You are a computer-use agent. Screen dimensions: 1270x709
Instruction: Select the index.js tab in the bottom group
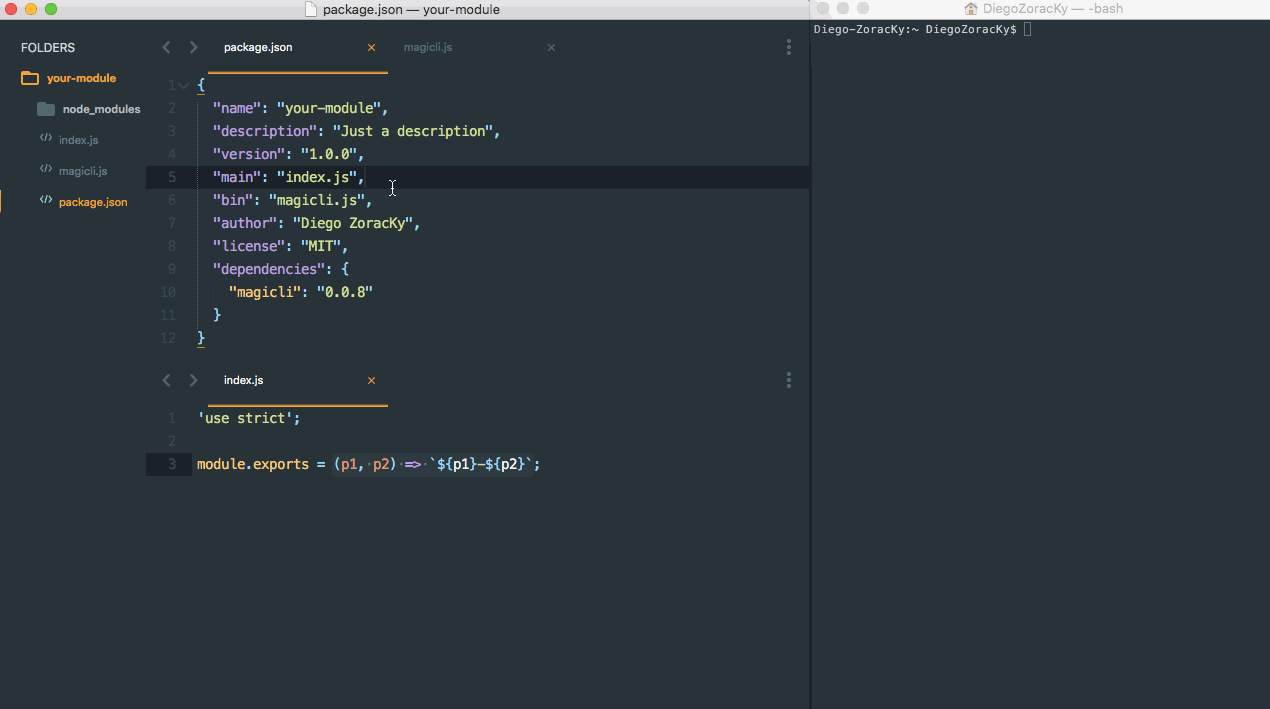243,380
